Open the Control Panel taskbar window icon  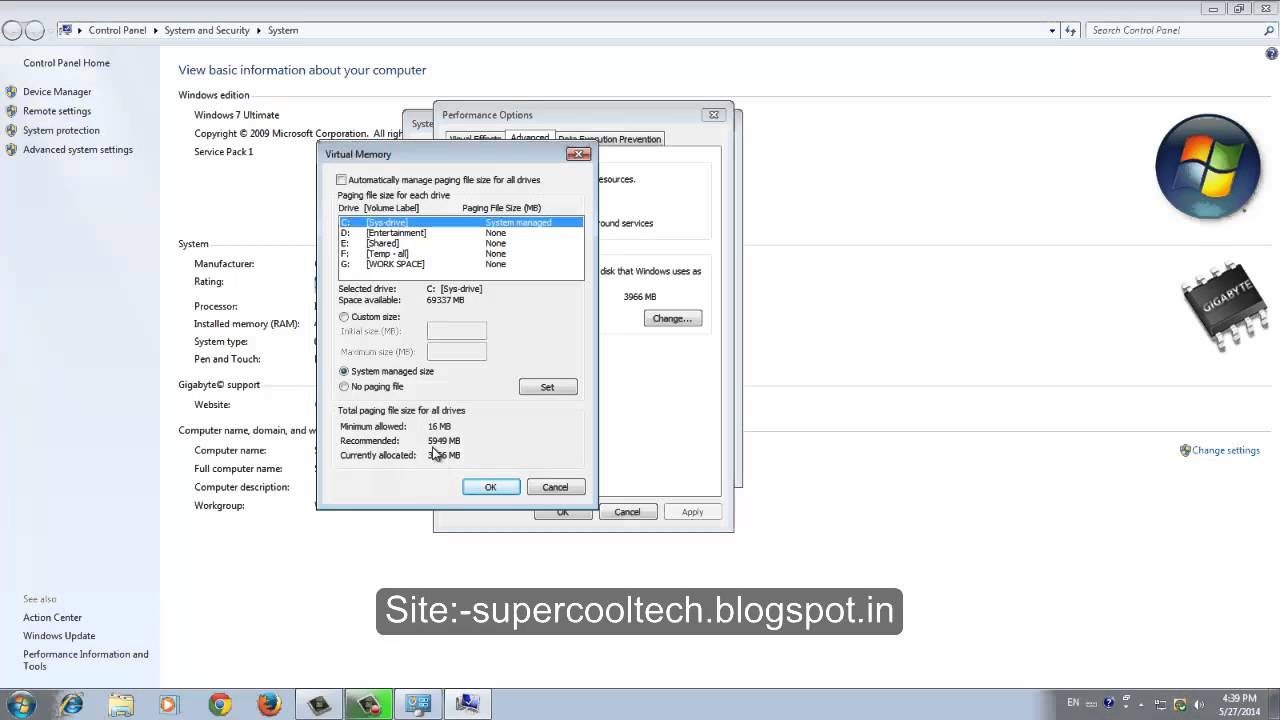point(417,704)
